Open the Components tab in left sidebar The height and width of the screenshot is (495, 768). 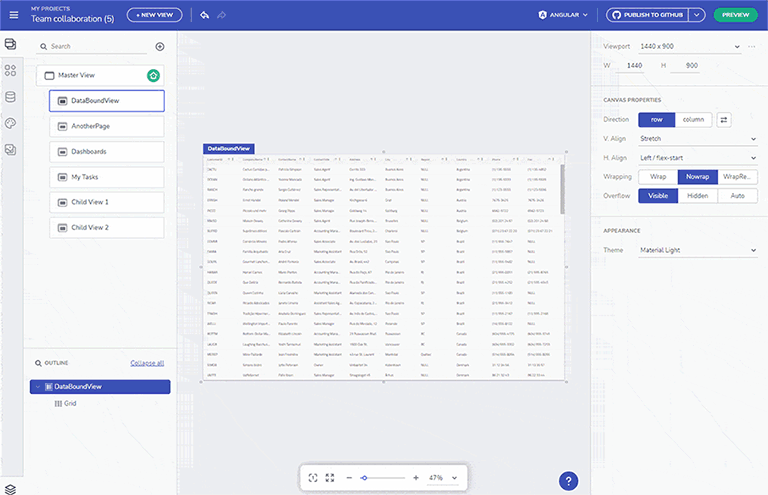[x=11, y=71]
